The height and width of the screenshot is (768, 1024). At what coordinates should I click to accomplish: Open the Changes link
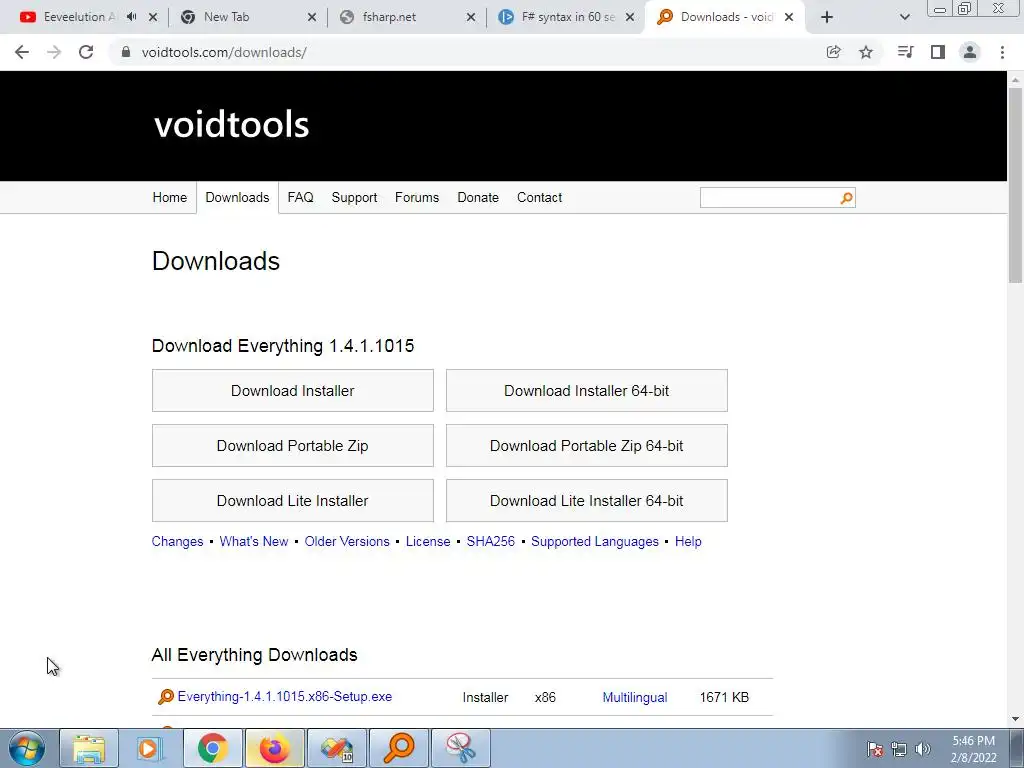point(178,541)
